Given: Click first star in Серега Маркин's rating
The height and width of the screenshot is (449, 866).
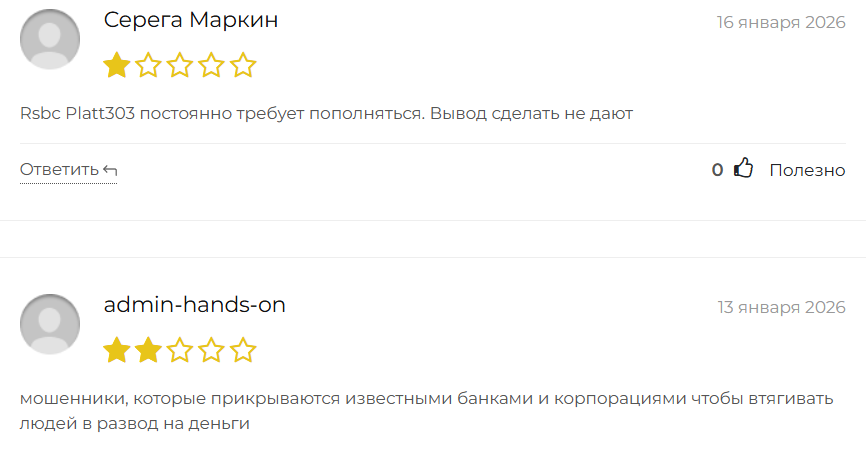Looking at the screenshot, I should pos(117,66).
